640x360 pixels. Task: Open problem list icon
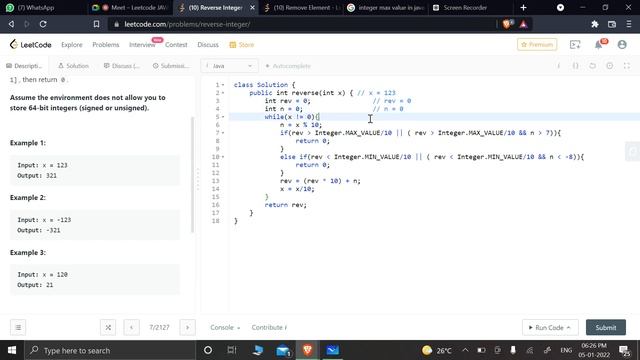[18, 327]
